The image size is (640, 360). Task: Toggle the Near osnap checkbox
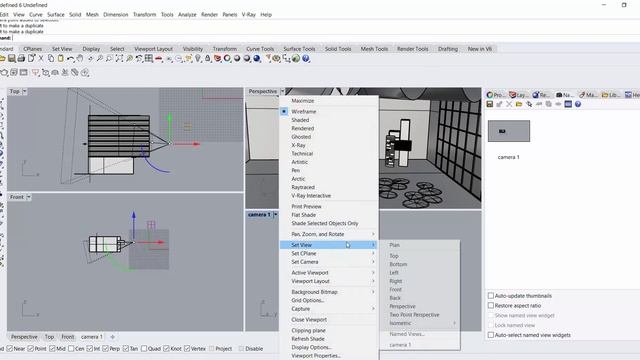[x=9, y=349]
